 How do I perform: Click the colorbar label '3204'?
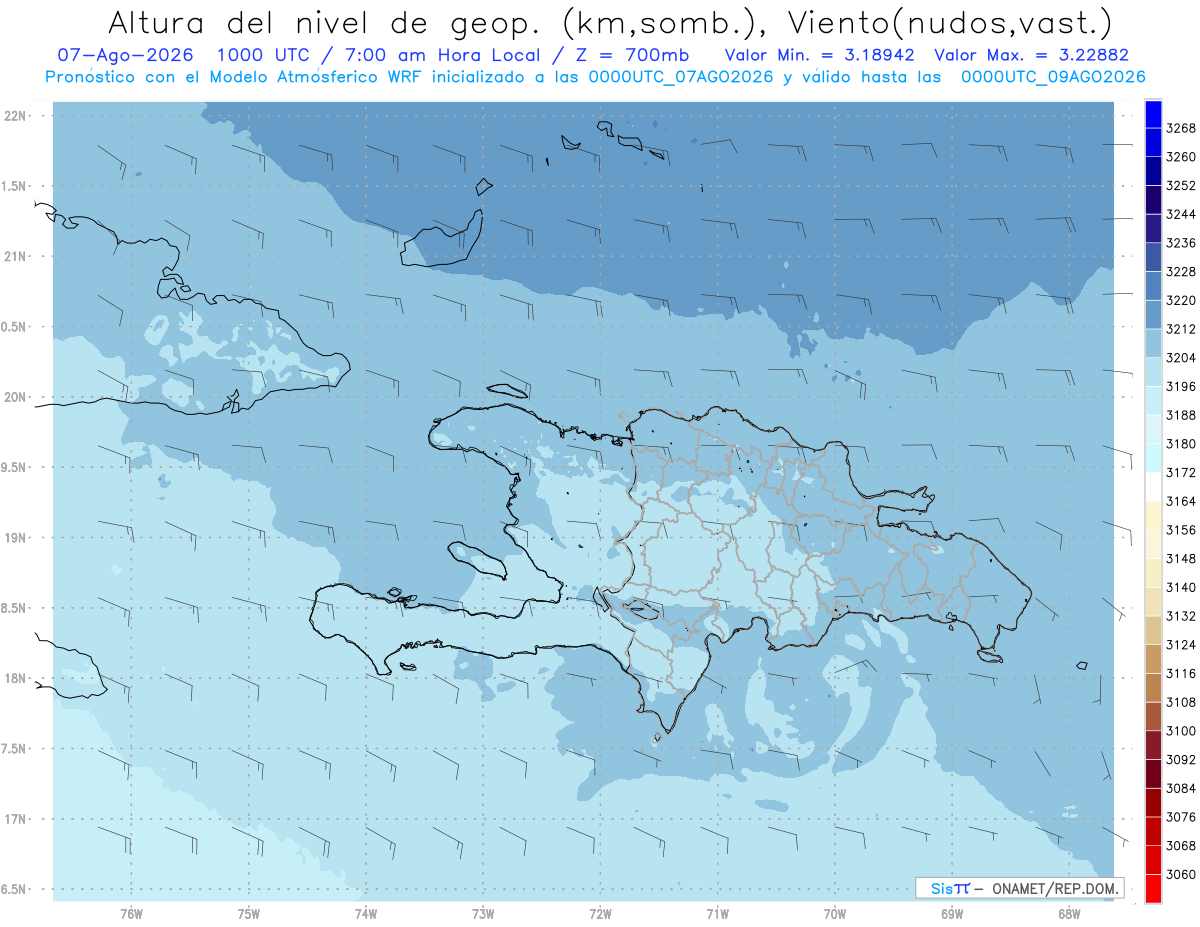click(1181, 358)
